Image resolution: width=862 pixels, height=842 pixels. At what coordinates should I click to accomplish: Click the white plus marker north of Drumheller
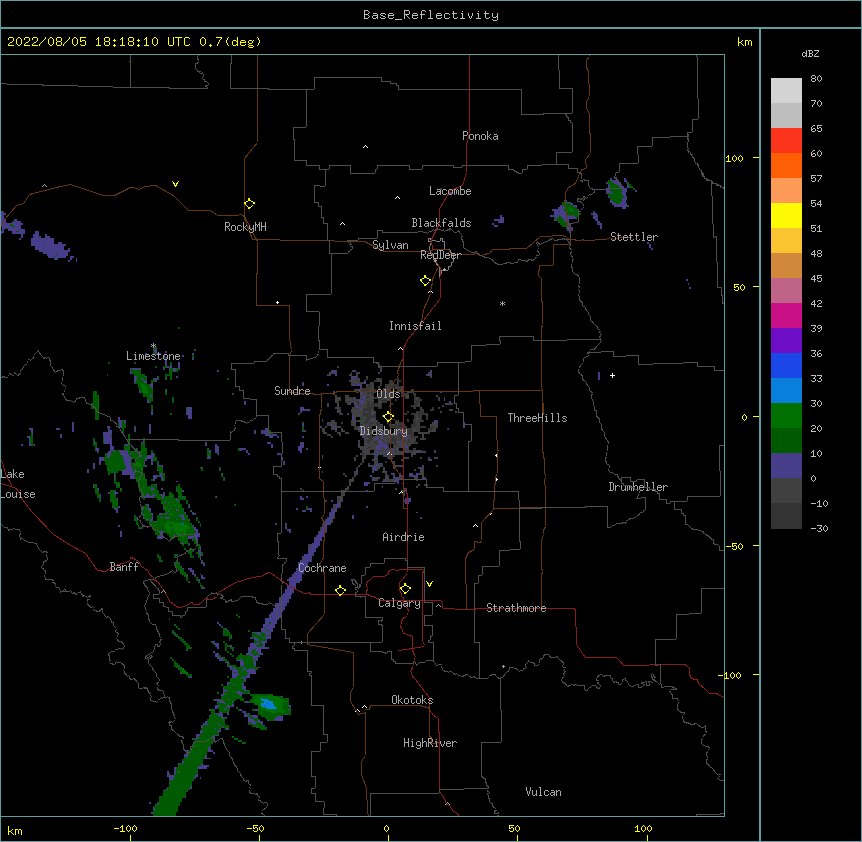tap(612, 375)
